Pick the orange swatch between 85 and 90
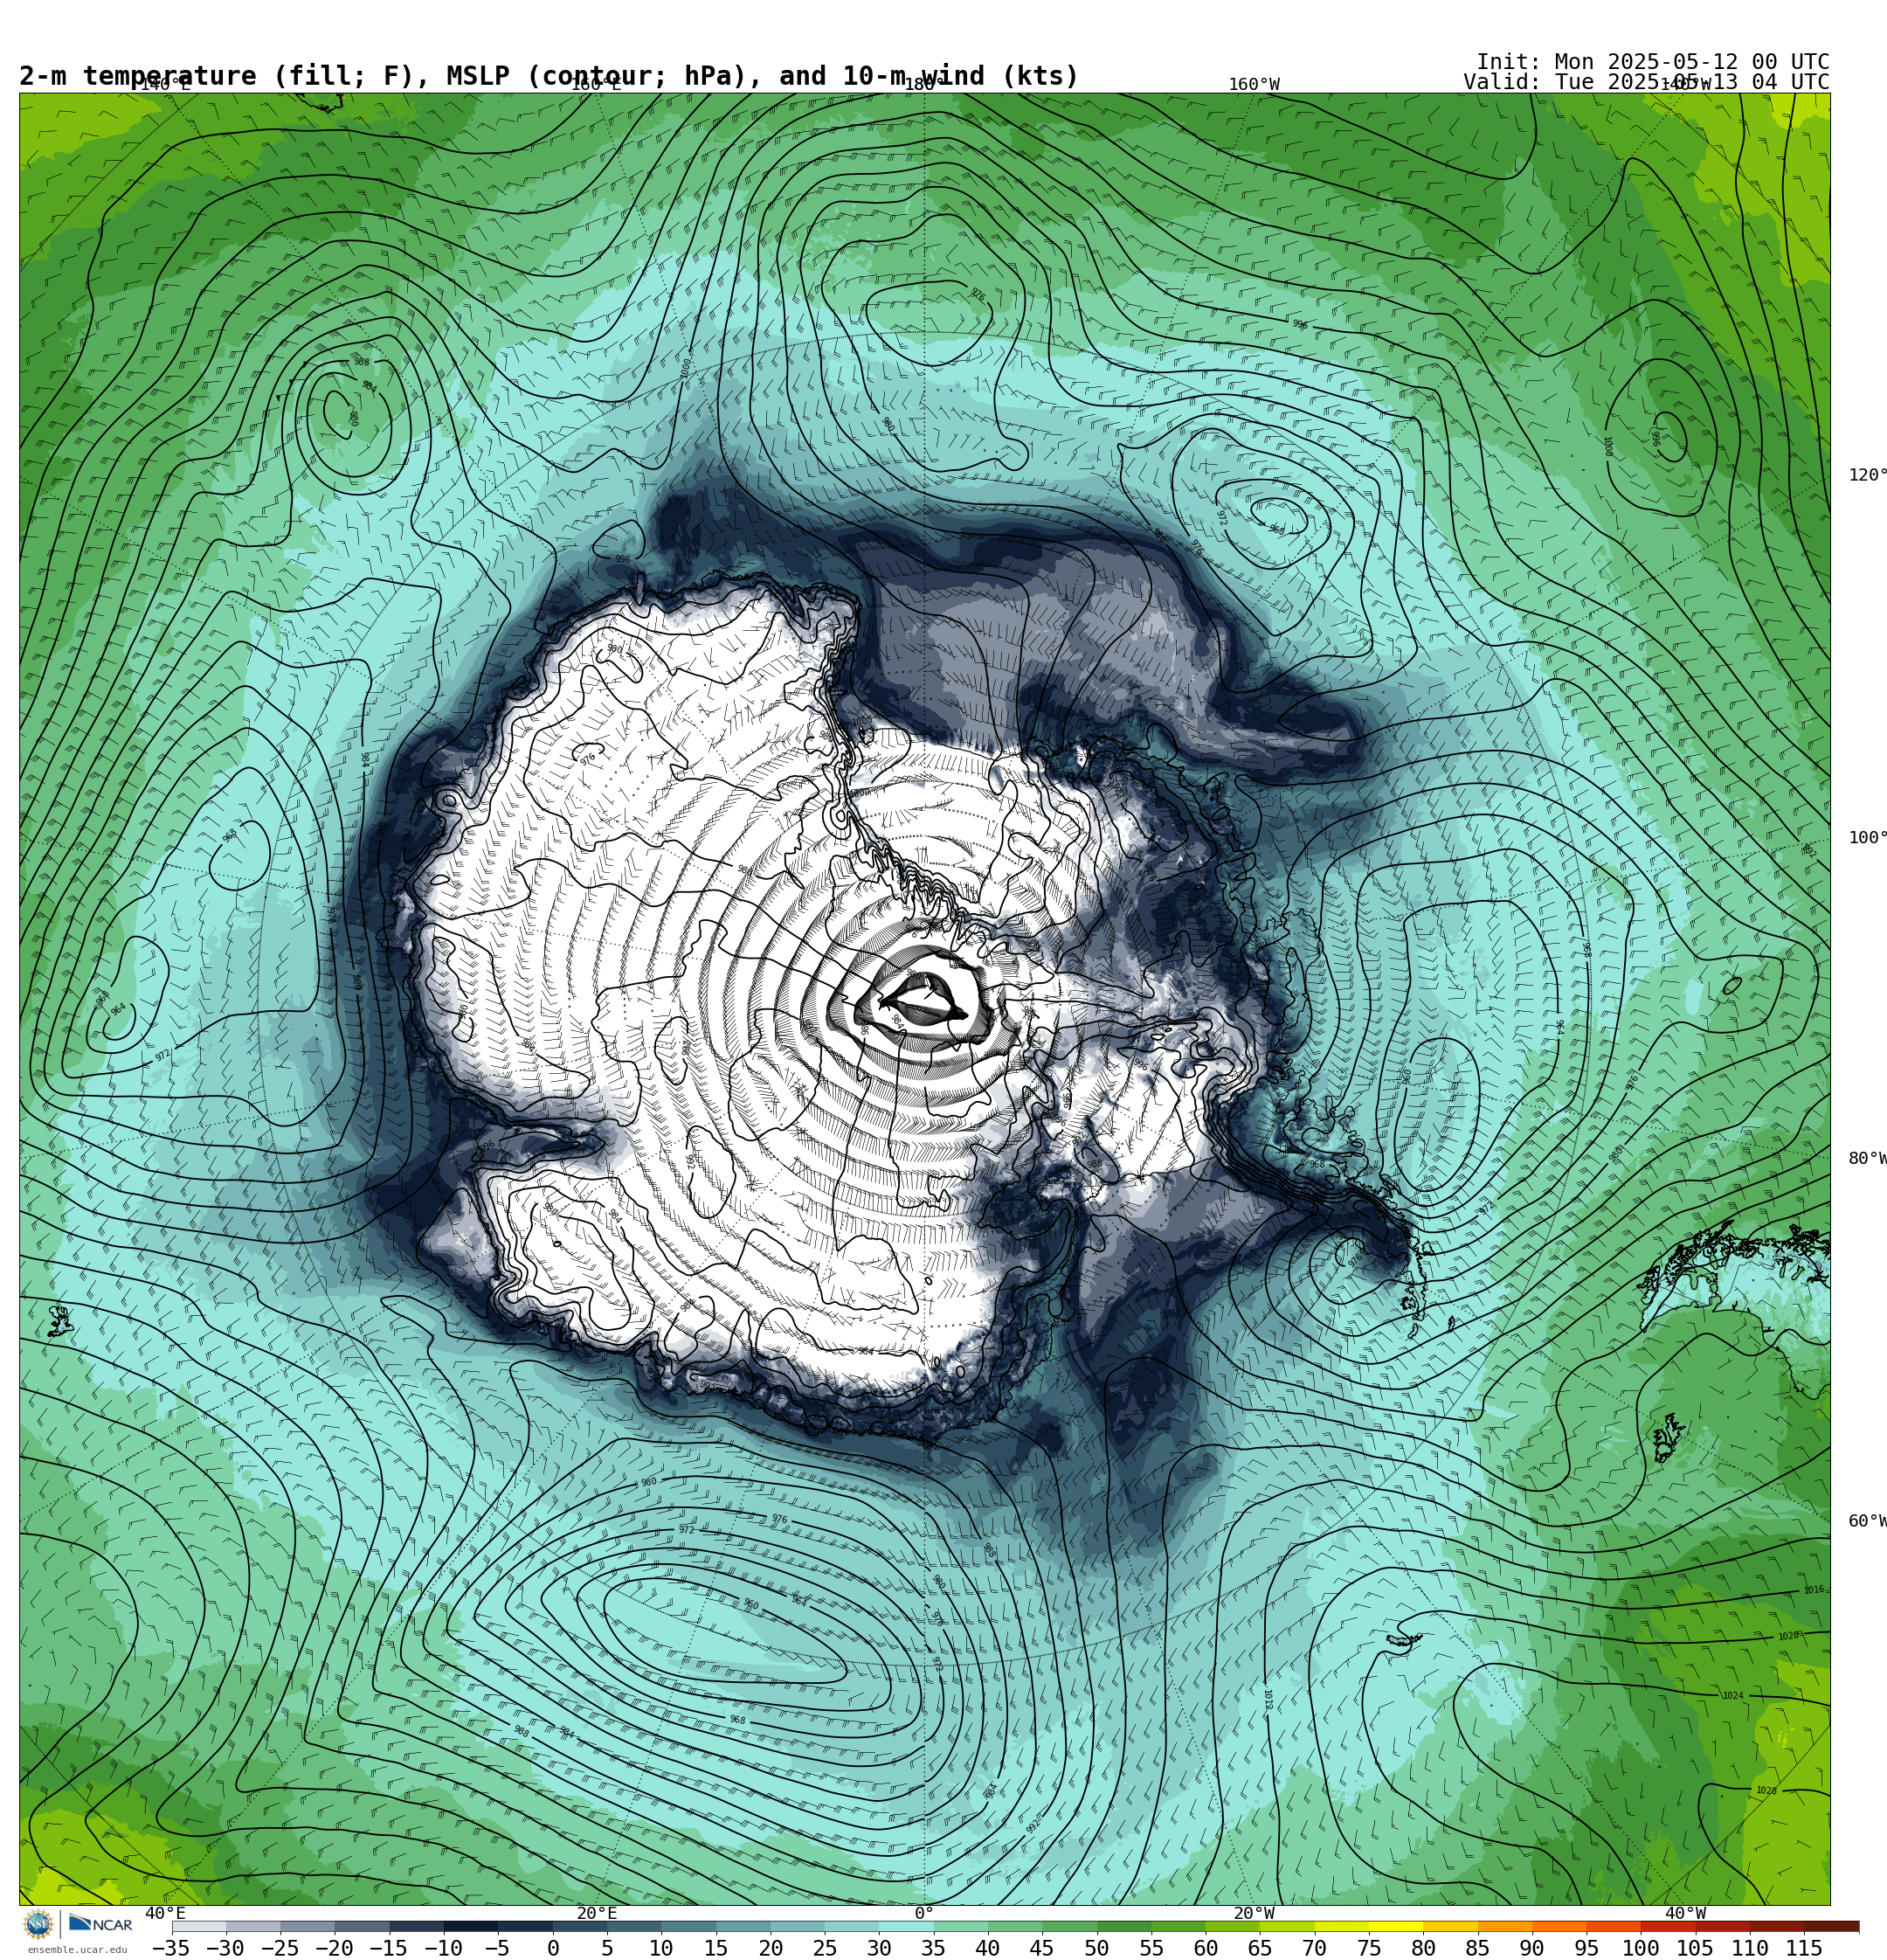The image size is (1887, 1960). (x=1504, y=1926)
